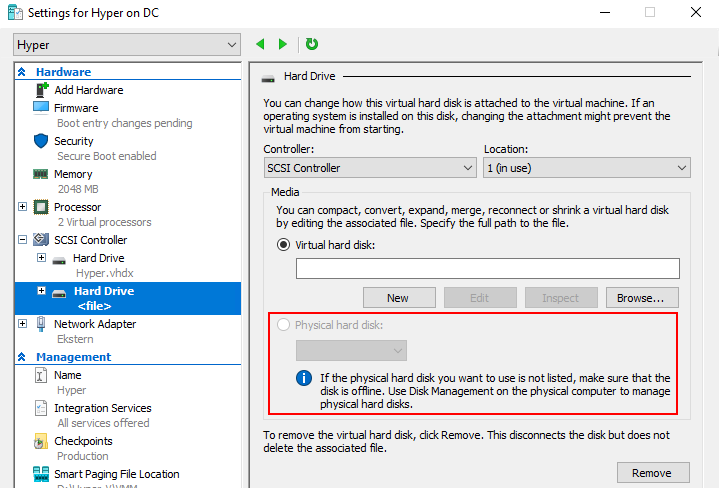
Task: Select Firmware in the hardware list
Action: [x=76, y=108]
